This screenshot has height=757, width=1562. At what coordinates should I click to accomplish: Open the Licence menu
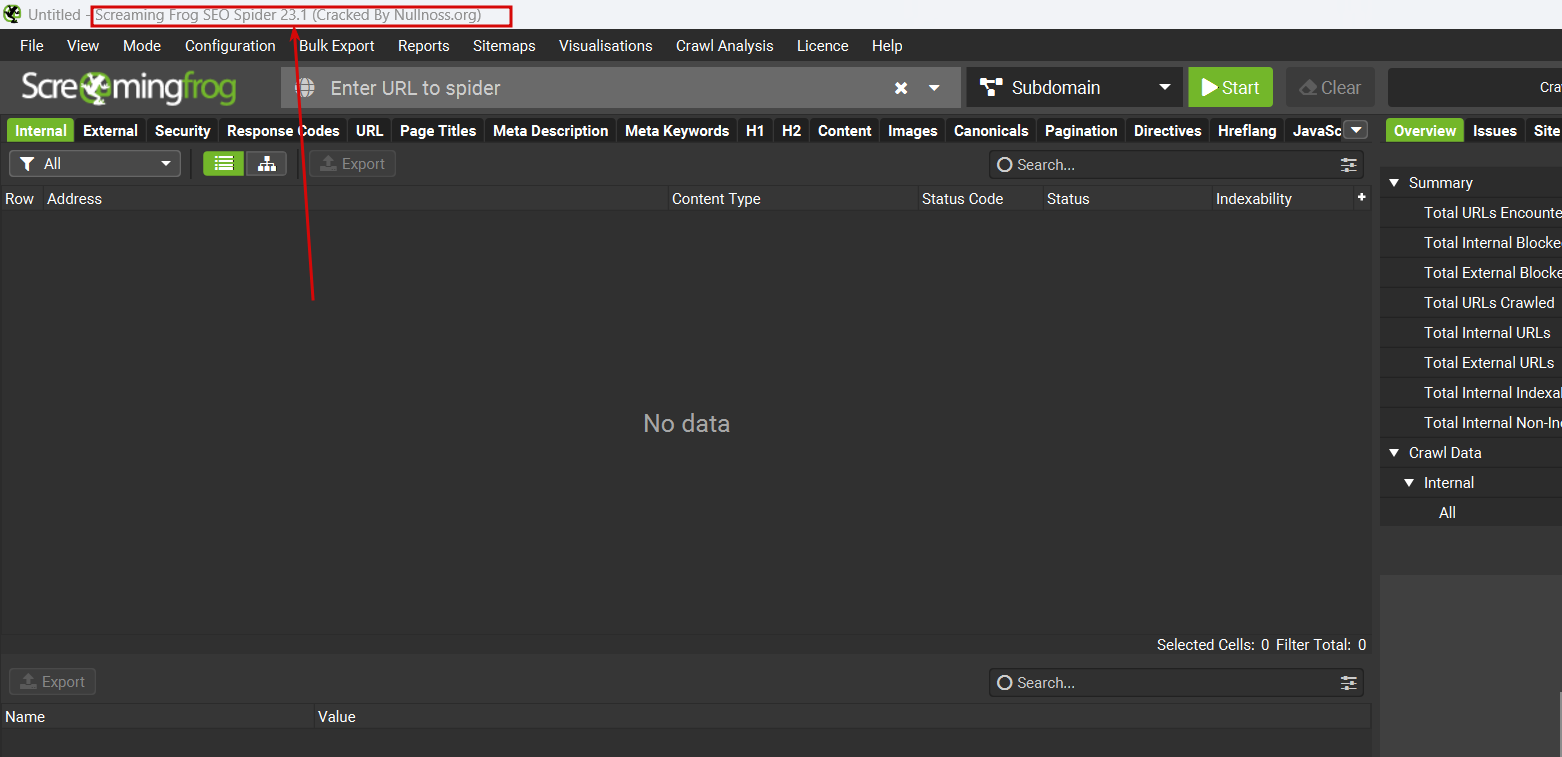[823, 46]
